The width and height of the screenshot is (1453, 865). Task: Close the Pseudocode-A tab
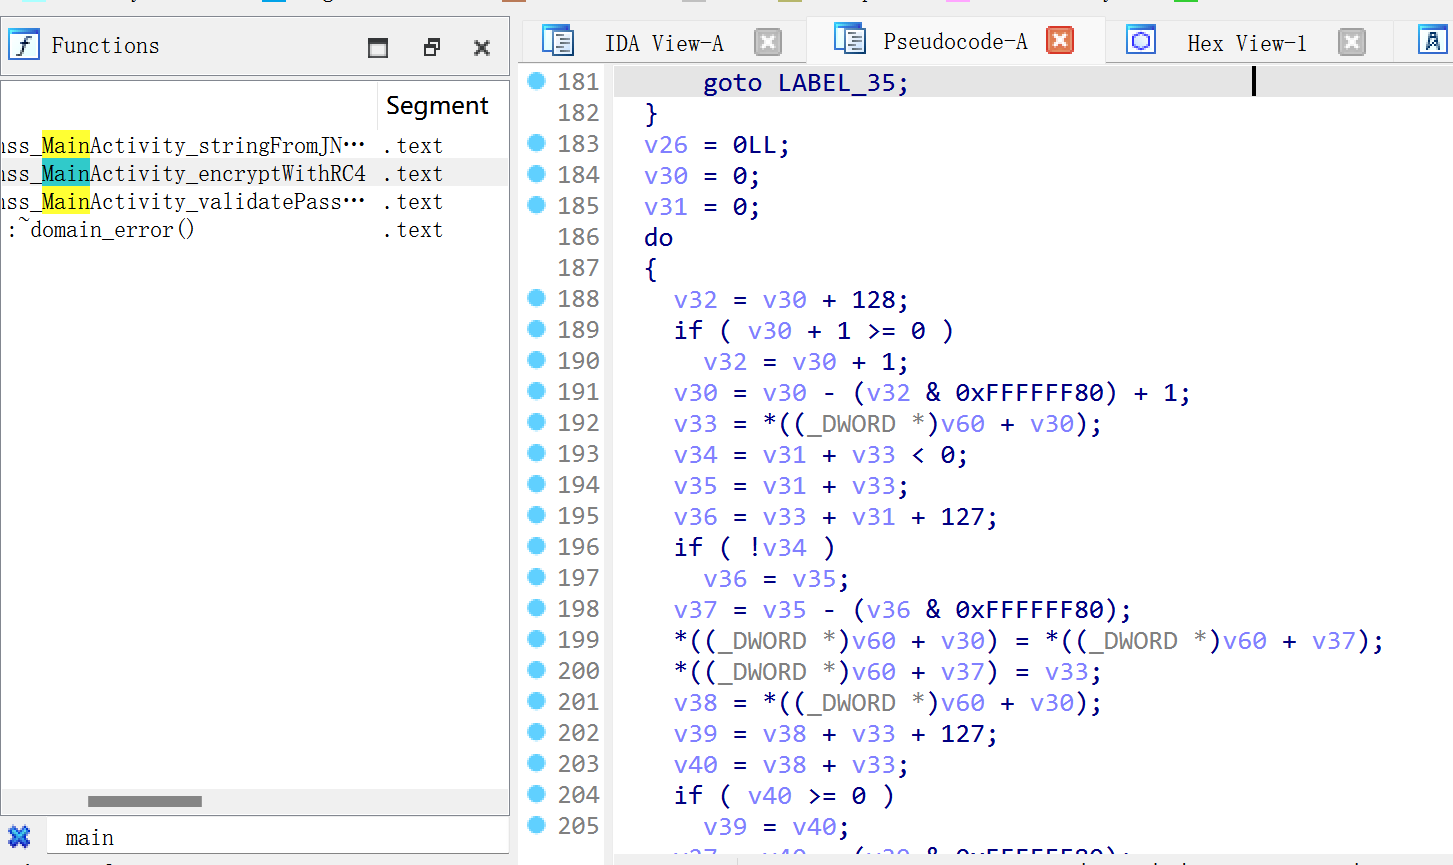click(1060, 40)
